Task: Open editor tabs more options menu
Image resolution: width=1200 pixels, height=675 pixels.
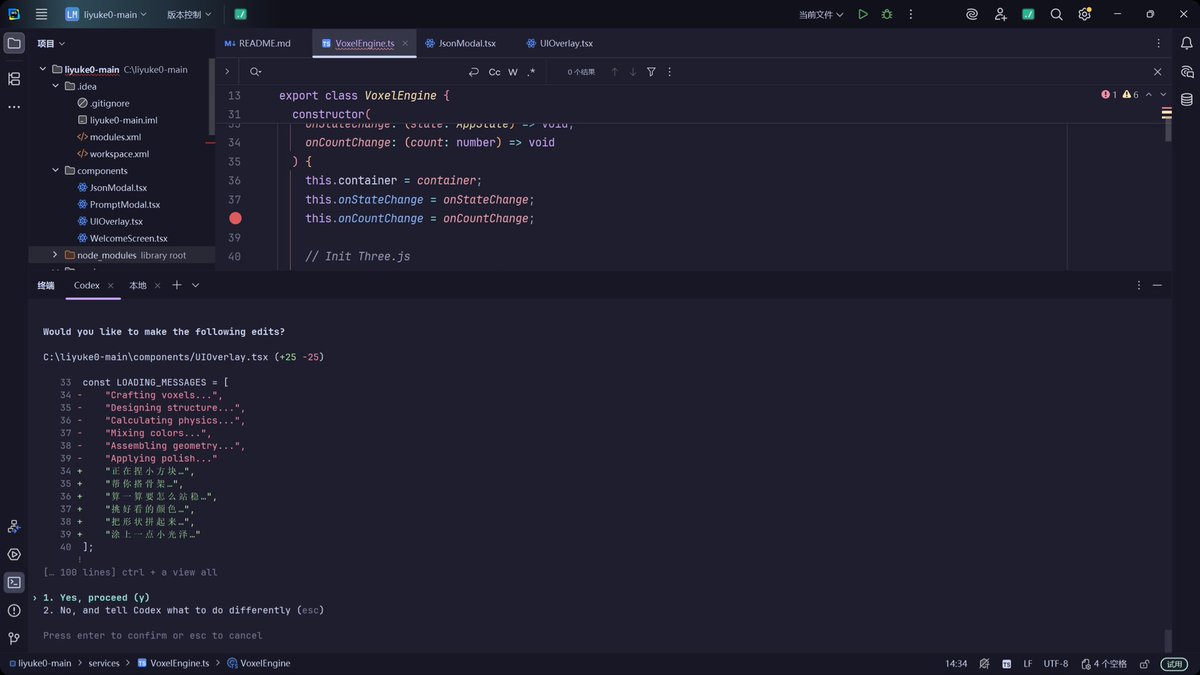Action: [1159, 44]
